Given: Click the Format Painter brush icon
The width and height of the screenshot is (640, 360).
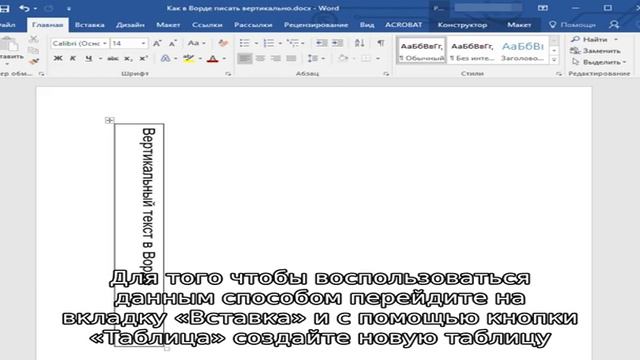Looking at the screenshot, I should tap(33, 62).
